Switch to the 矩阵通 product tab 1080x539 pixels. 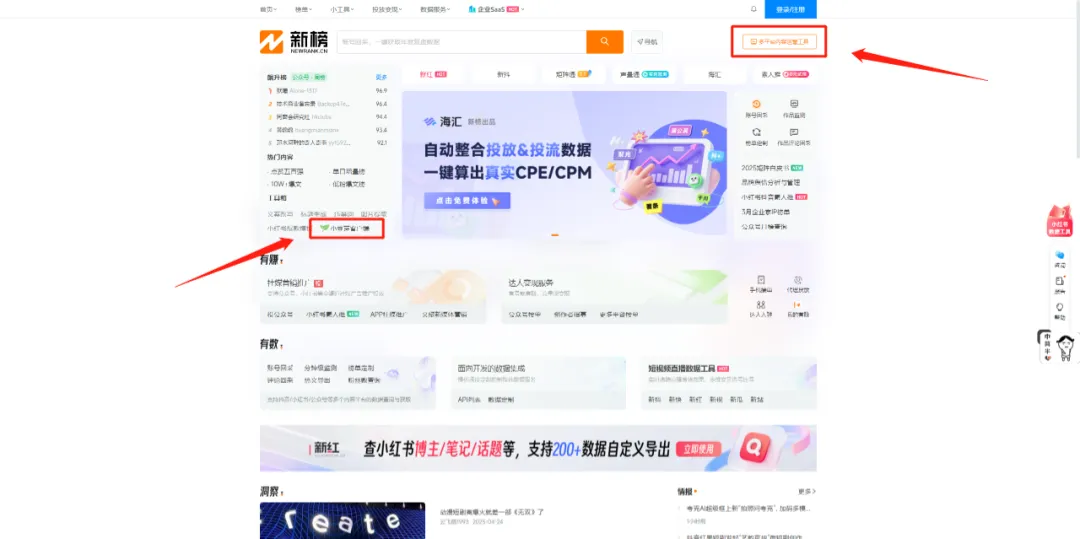573,74
